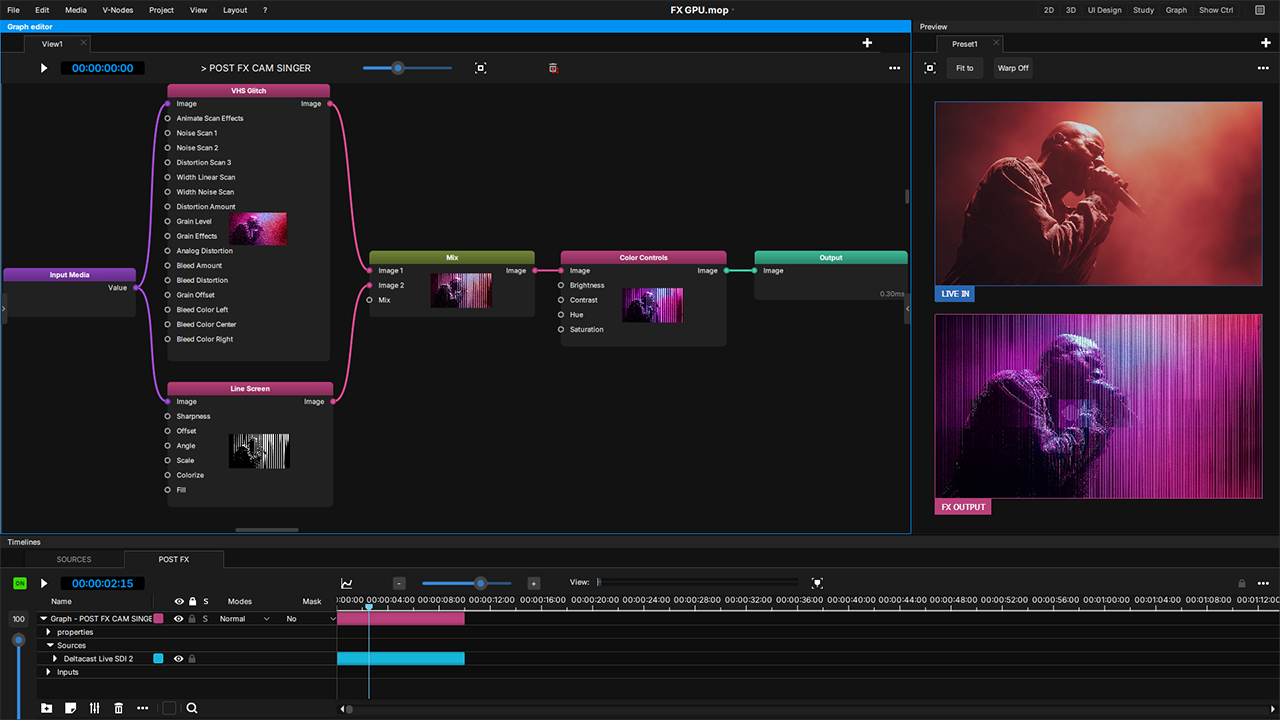Open the V-Nodes menu
Image resolution: width=1280 pixels, height=720 pixels.
pyautogui.click(x=116, y=10)
